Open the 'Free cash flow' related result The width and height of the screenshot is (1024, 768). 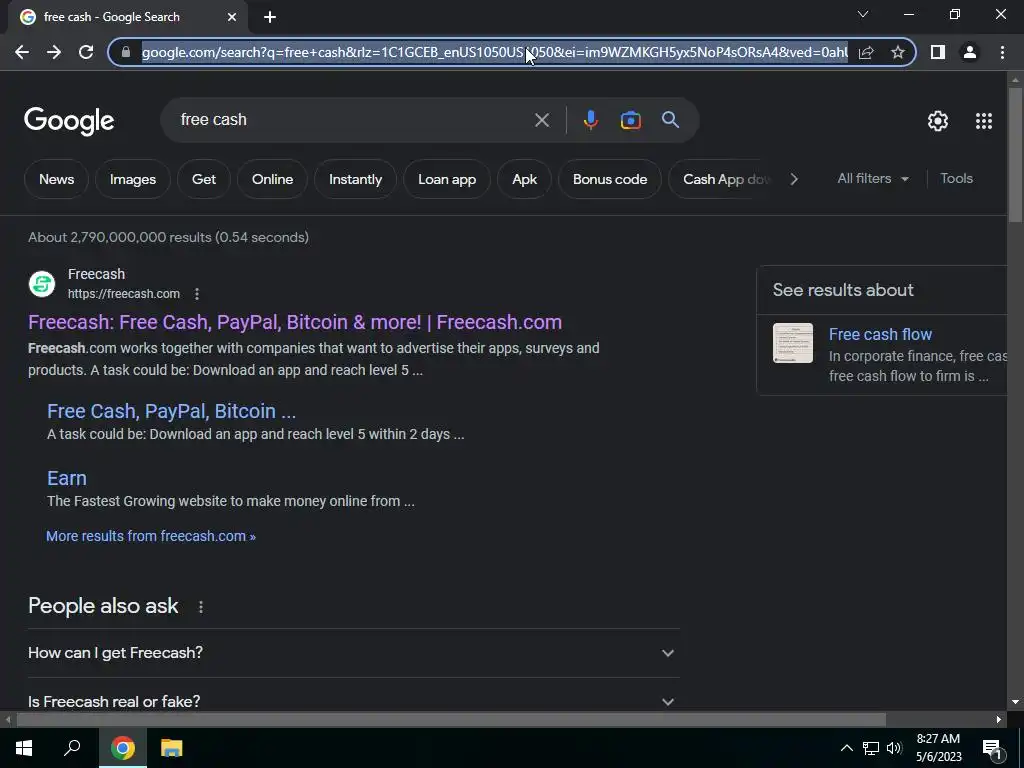pos(880,334)
